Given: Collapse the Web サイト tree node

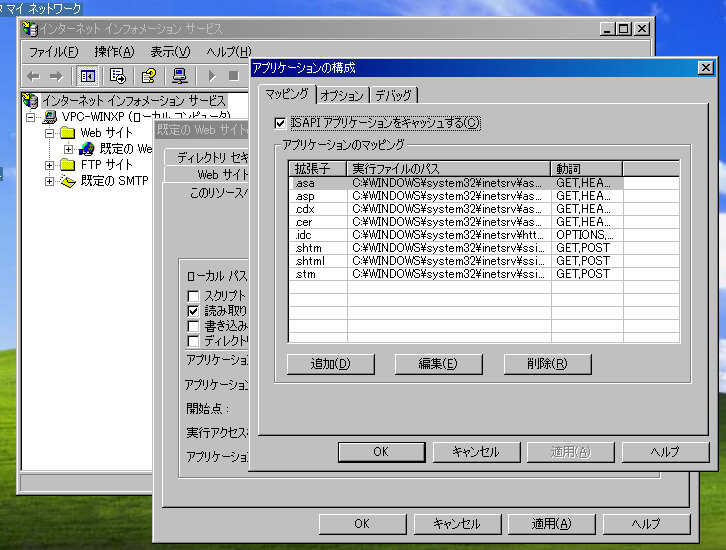Looking at the screenshot, I should [50, 133].
